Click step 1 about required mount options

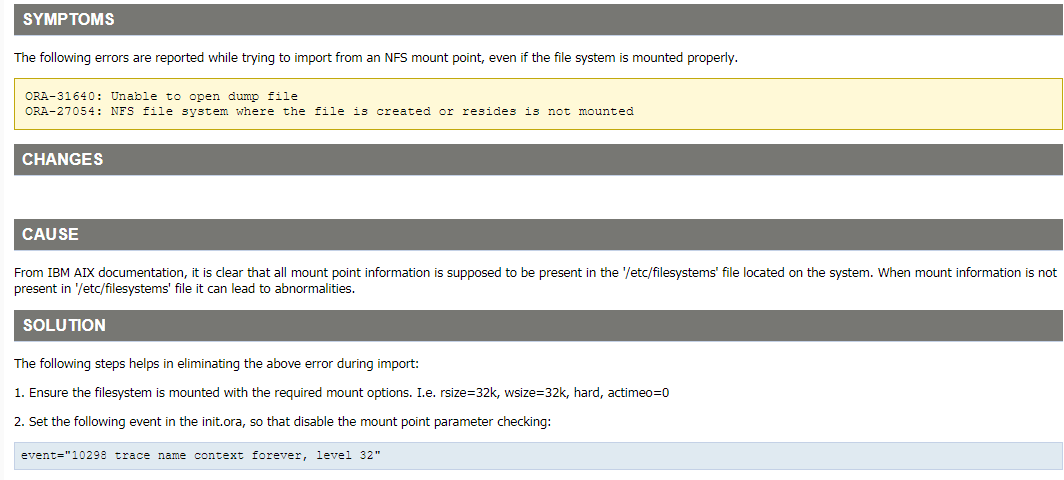click(341, 392)
